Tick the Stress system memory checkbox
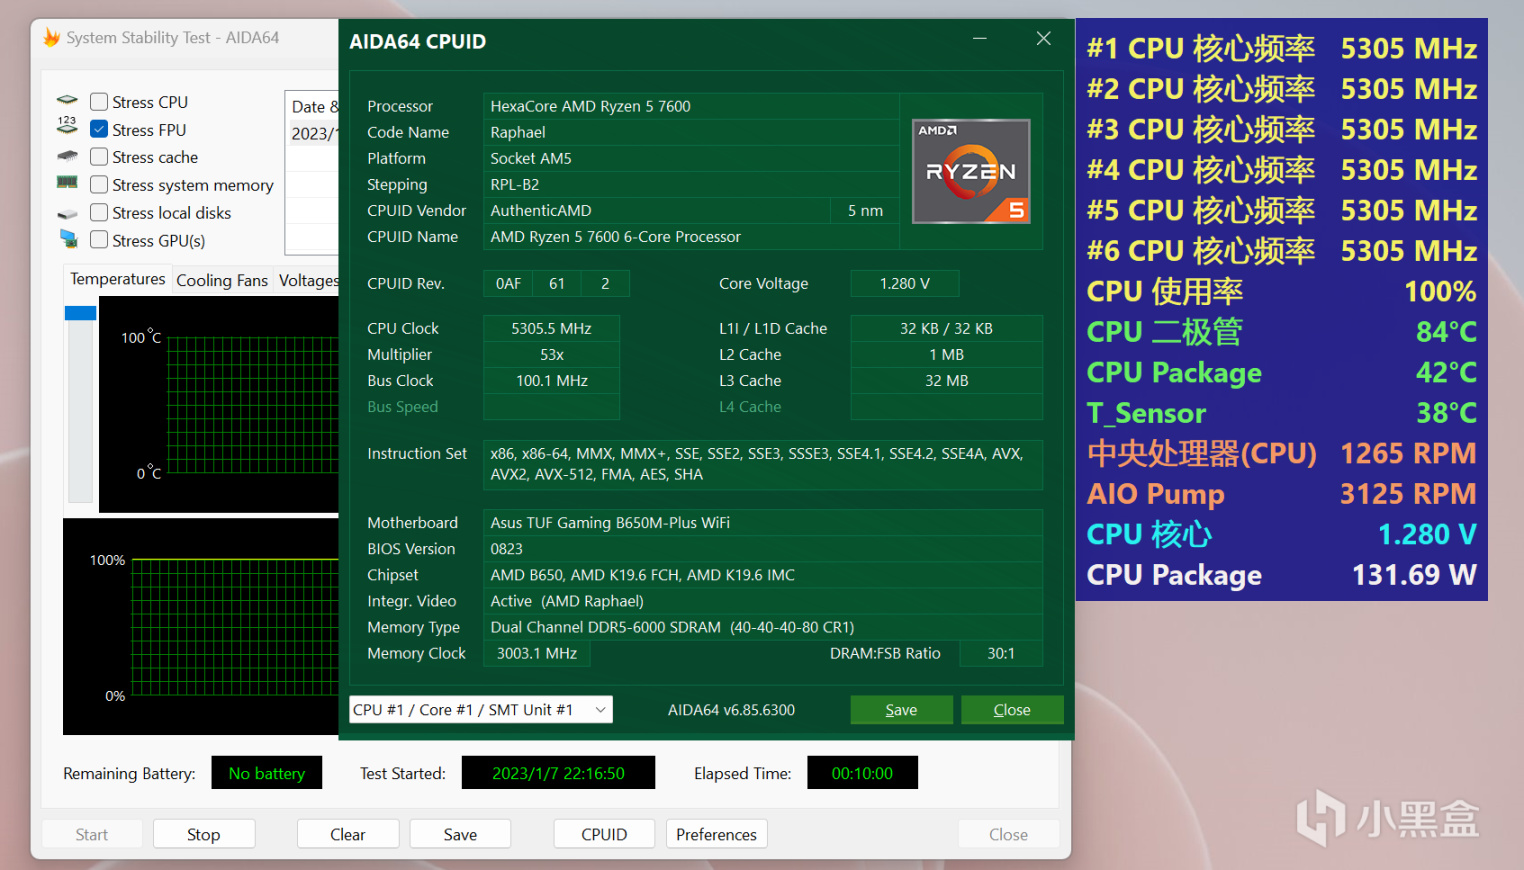This screenshot has width=1524, height=870. click(x=99, y=185)
